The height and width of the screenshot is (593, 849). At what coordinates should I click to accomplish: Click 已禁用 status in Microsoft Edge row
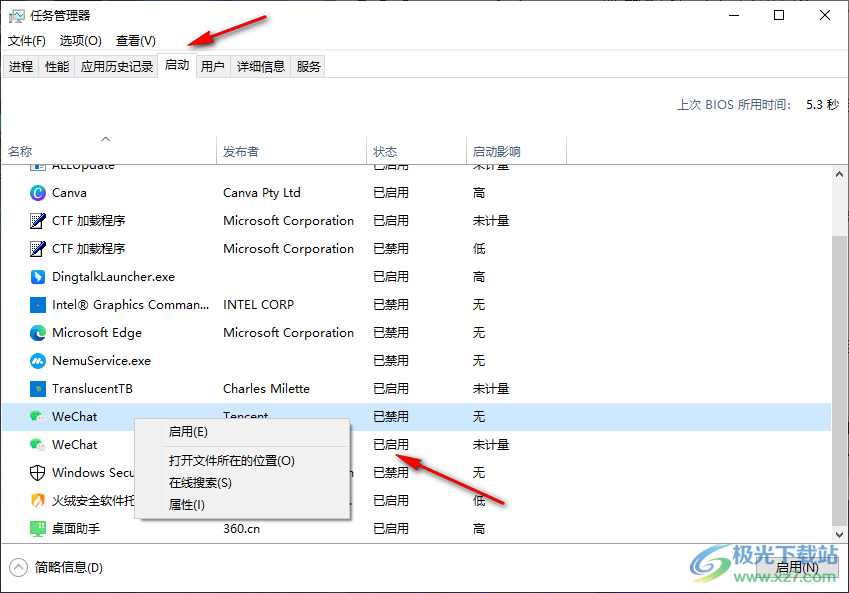pyautogui.click(x=391, y=333)
